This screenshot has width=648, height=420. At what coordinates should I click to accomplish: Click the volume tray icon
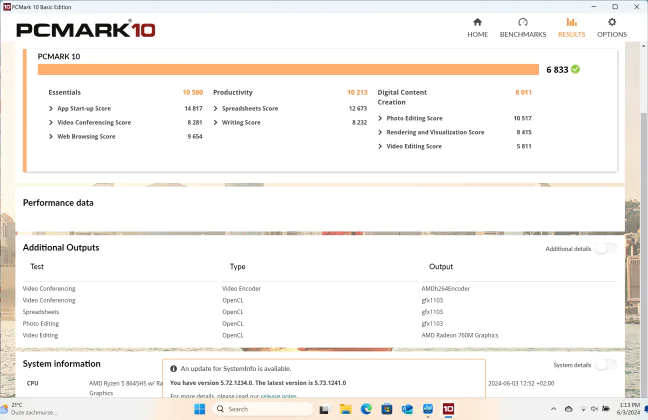coord(594,409)
